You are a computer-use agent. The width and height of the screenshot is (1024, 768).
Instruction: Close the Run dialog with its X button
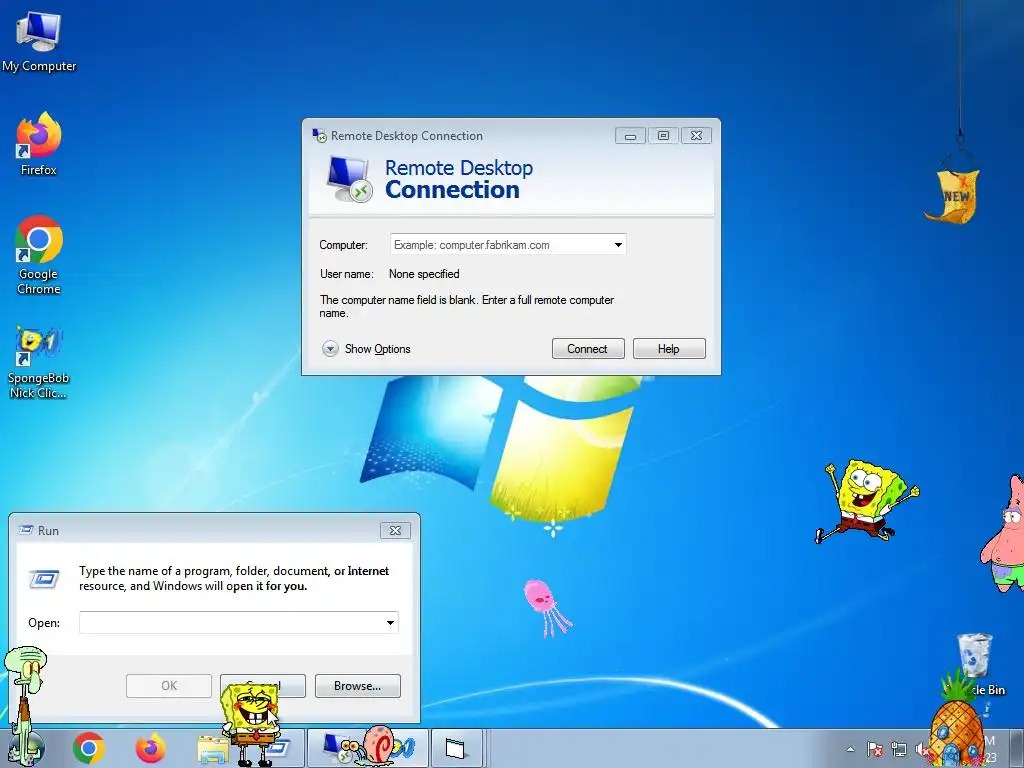[x=395, y=530]
